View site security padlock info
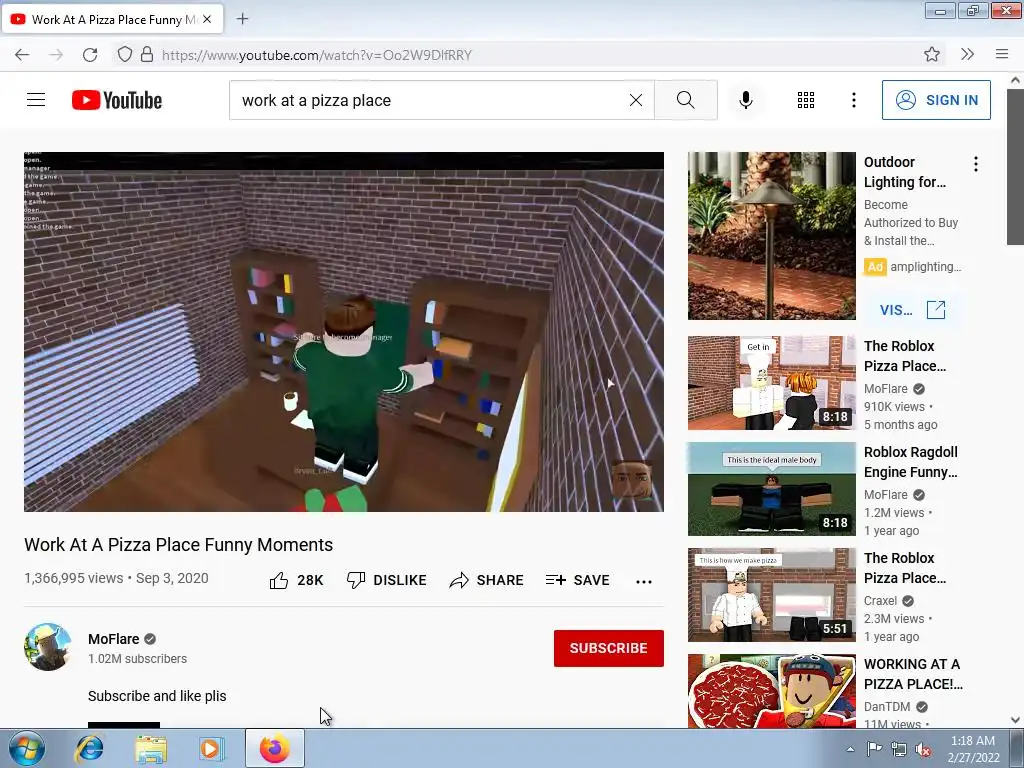 147,54
